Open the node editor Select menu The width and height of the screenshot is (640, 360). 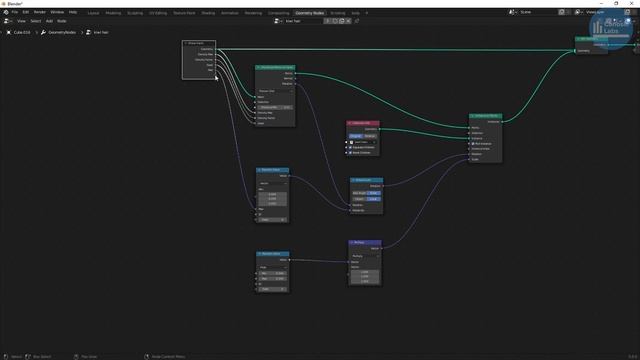tap(36, 21)
